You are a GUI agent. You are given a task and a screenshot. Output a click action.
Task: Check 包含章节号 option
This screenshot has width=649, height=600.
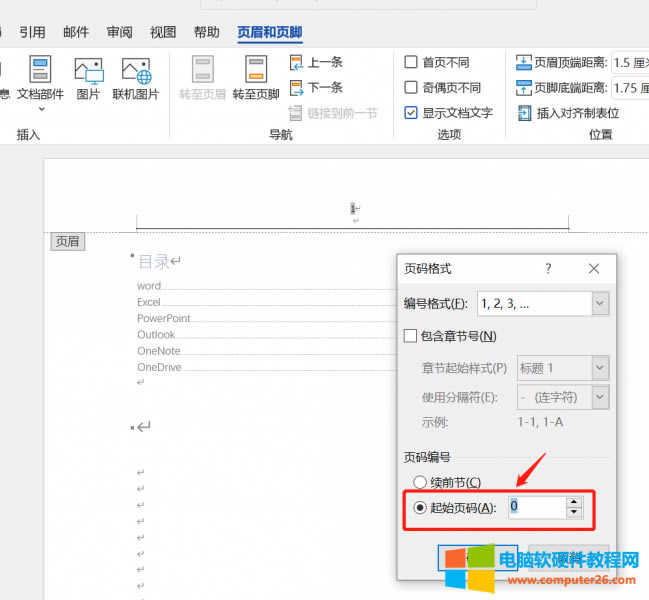(x=410, y=336)
